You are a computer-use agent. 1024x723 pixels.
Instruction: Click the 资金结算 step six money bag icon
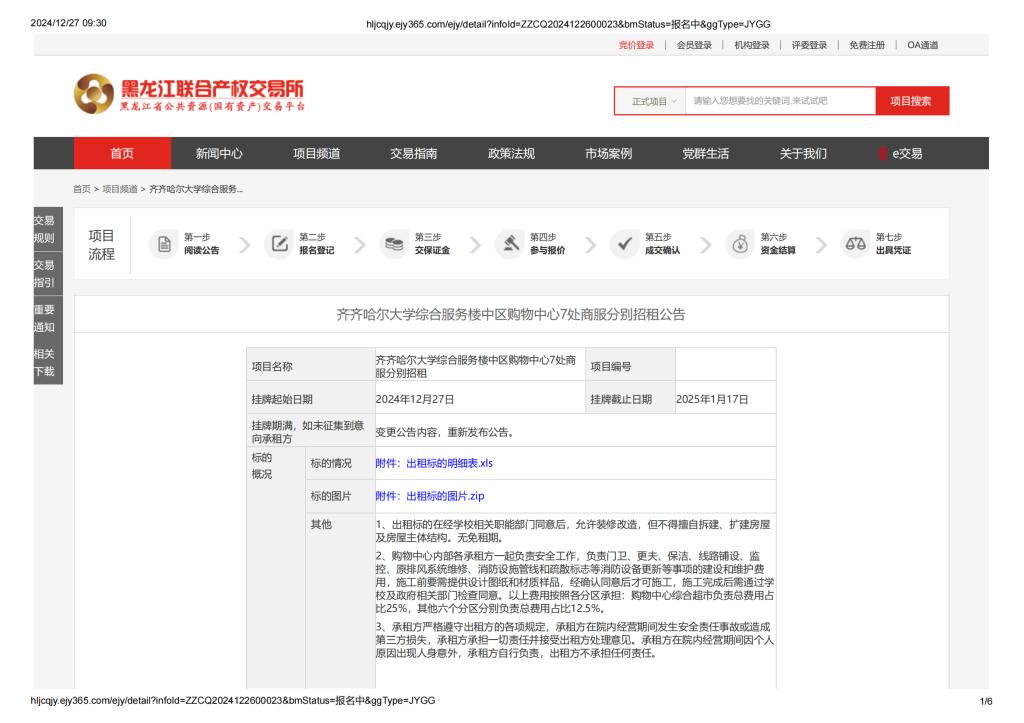tap(740, 244)
